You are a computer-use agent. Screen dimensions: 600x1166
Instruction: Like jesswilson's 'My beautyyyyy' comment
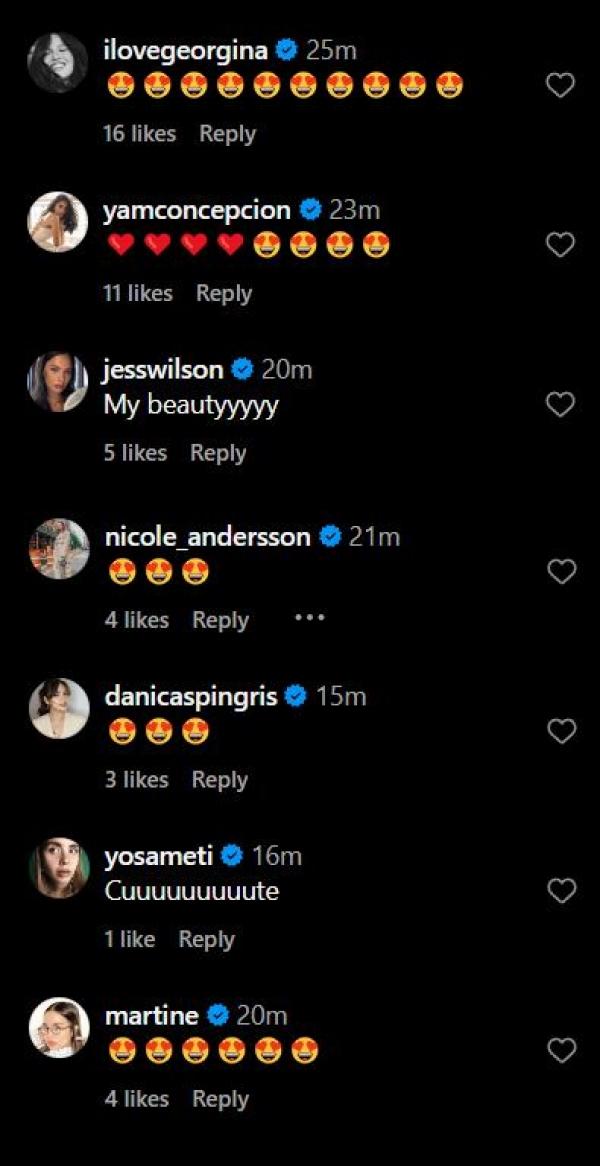tap(561, 404)
